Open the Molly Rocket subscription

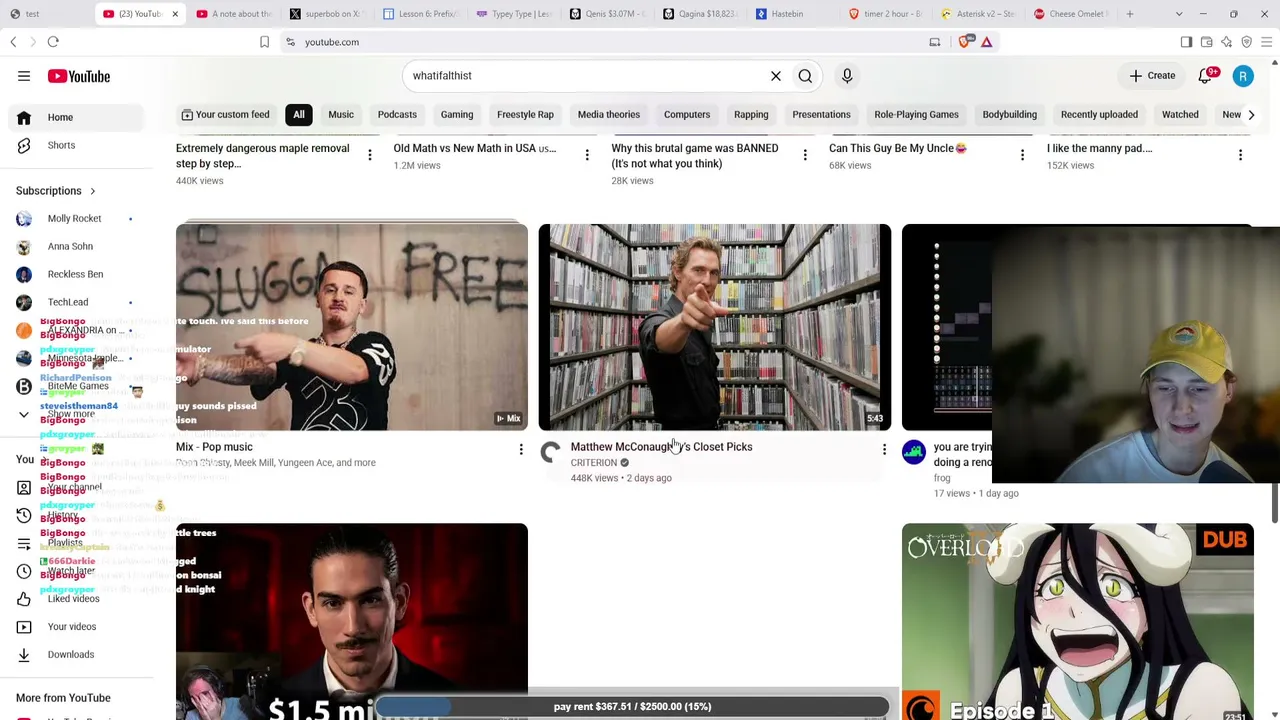click(77, 219)
